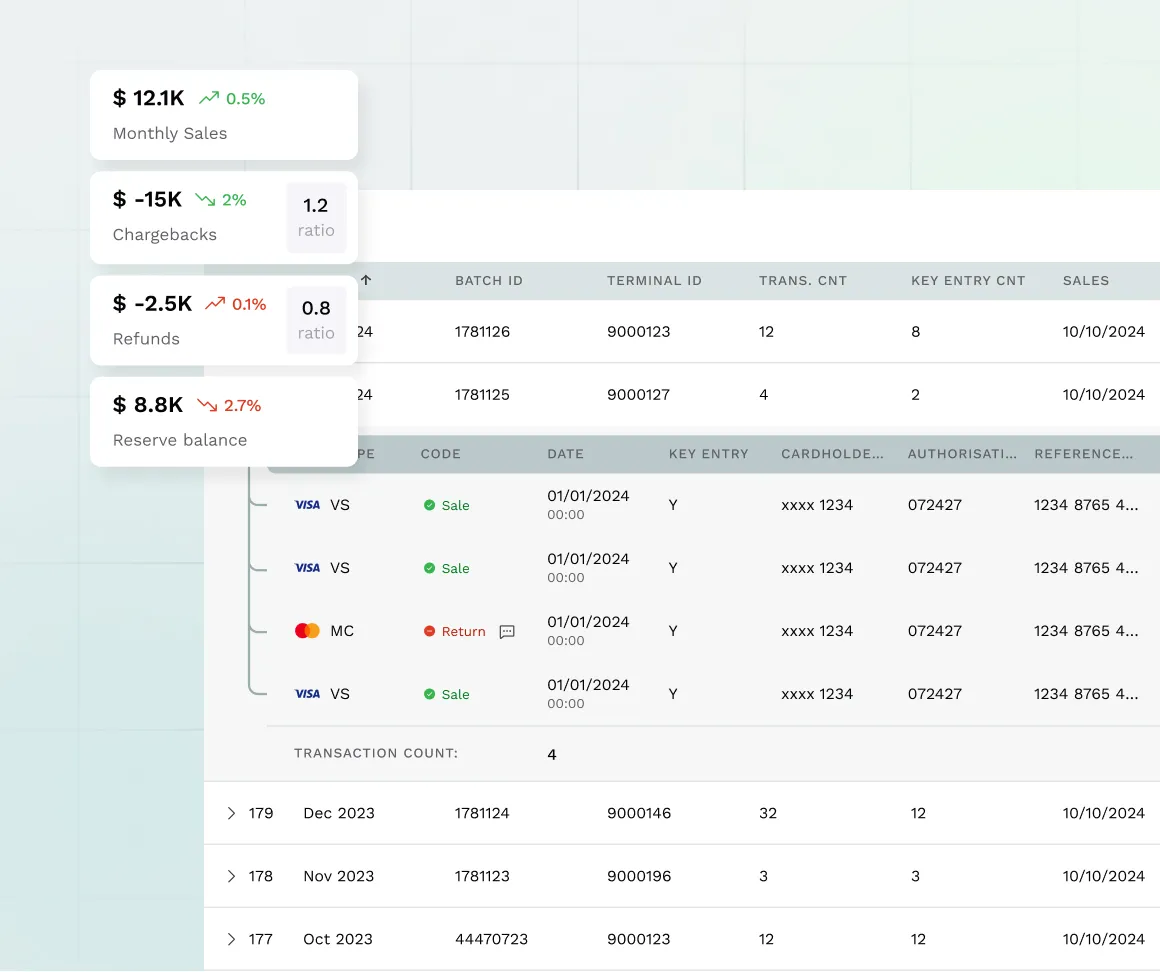Click the Chargebacks 1.2 ratio badge
The image size is (1160, 972).
point(316,217)
